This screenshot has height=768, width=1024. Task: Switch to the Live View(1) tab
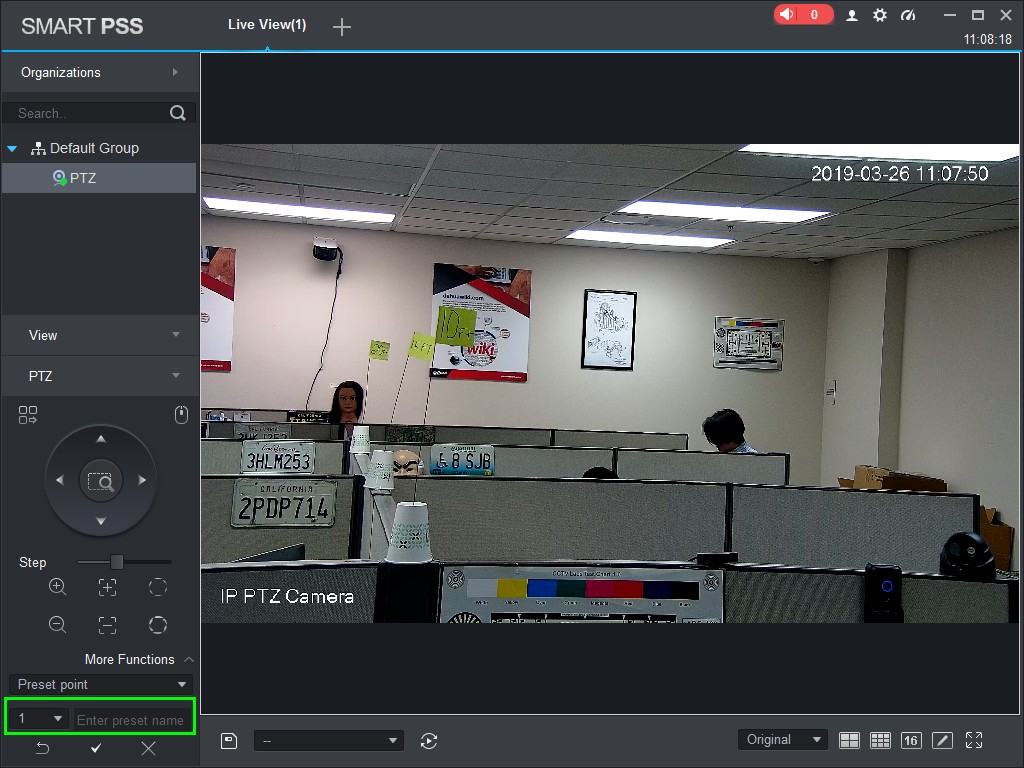[x=267, y=25]
